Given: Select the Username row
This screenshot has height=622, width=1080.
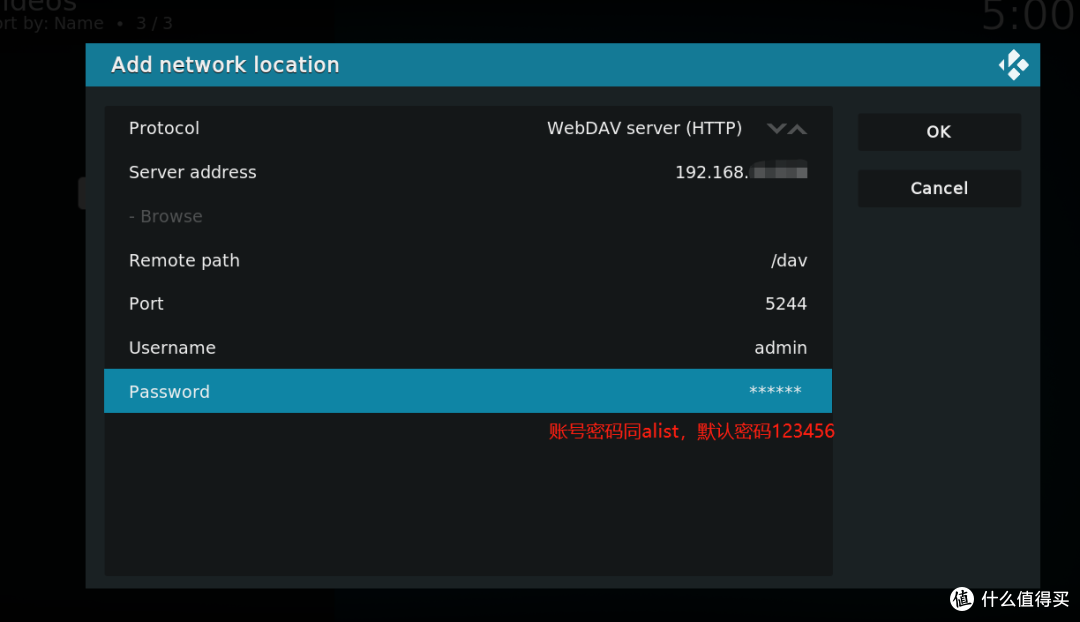Looking at the screenshot, I should click(172, 348).
